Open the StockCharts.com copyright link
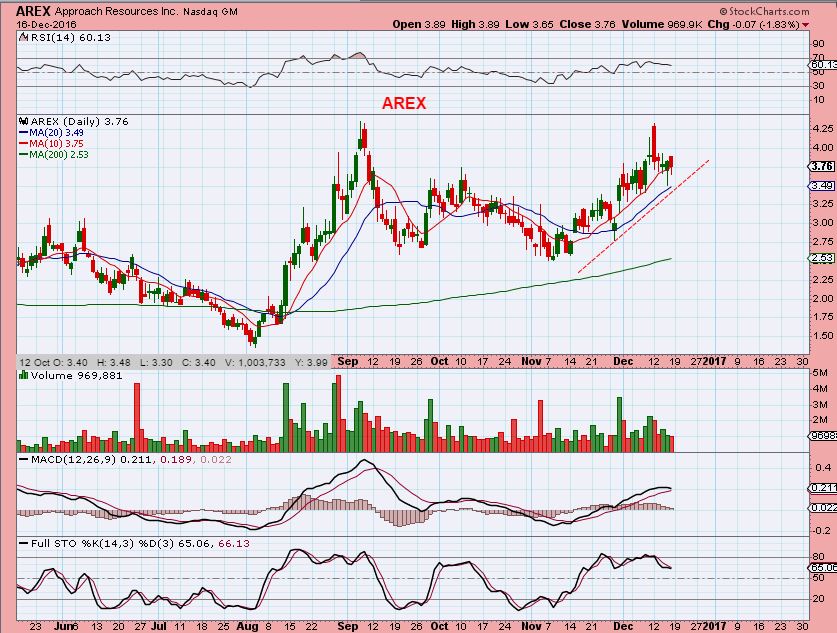Viewport: 837px width, 633px height. (x=764, y=11)
